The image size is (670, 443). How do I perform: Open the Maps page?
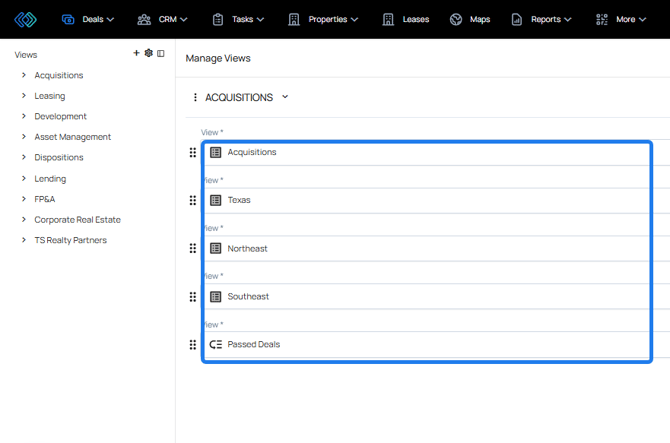pyautogui.click(x=480, y=19)
